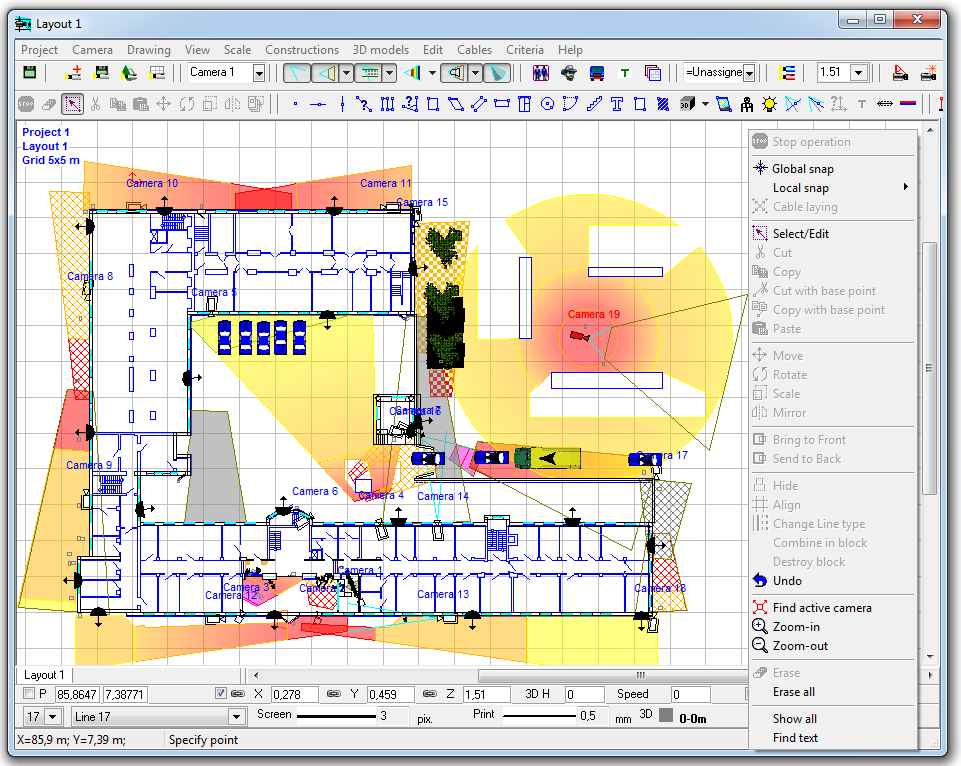Viewport: 961px width, 766px height.
Task: Click the Z value input field
Action: coord(486,694)
